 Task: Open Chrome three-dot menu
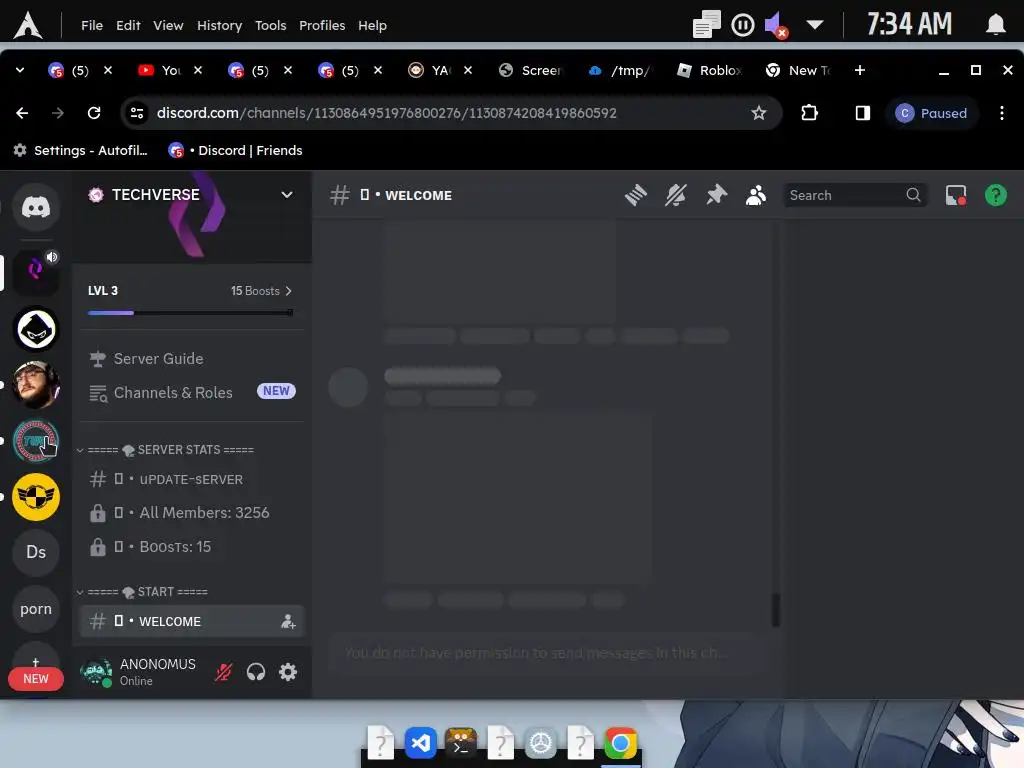click(x=1002, y=113)
